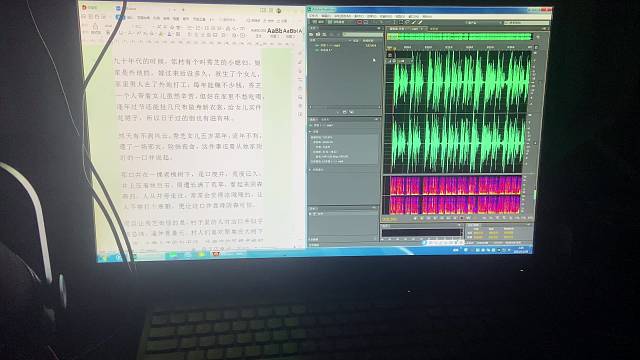Viewport: 640px width, 360px height.
Task: Toggle the spectral frequency display button
Action: (x=359, y=22)
